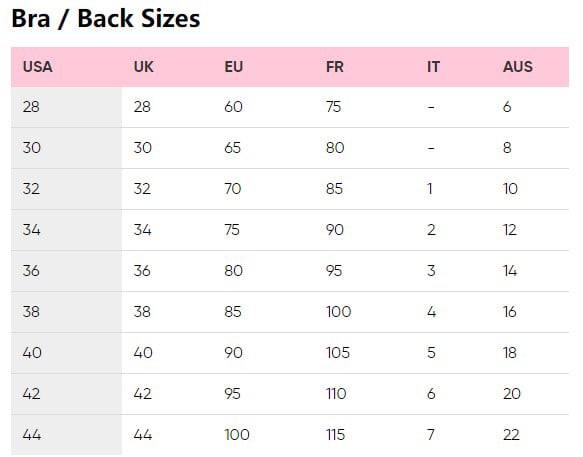
Task: Click USA size 34 row cell
Action: click(67, 230)
